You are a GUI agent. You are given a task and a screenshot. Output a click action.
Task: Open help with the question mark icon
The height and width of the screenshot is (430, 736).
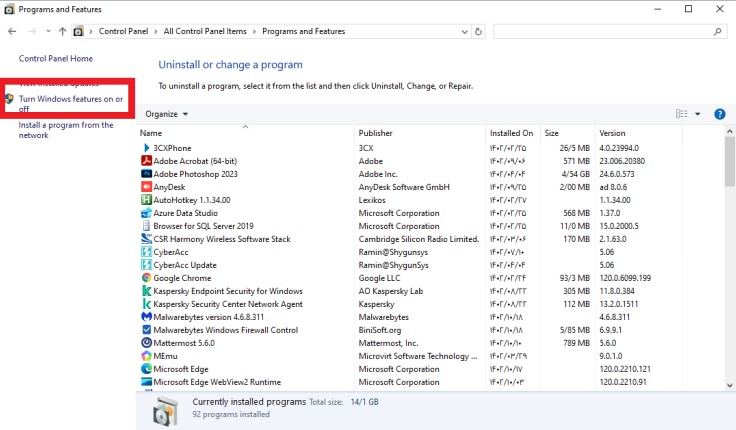pyautogui.click(x=719, y=114)
